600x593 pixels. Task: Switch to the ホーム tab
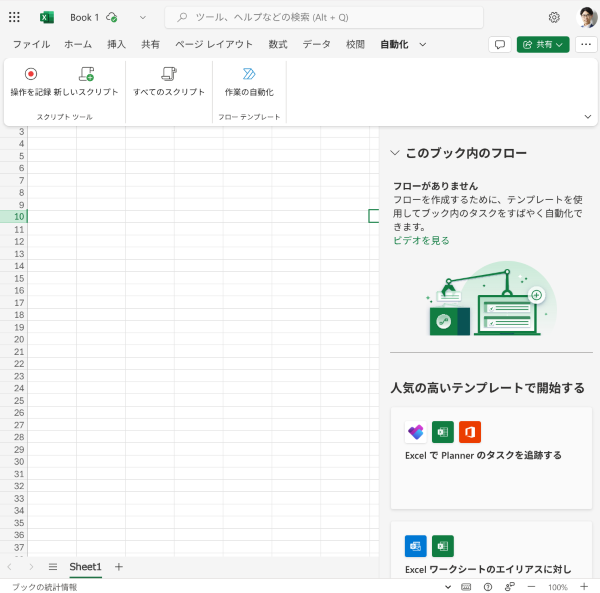coord(78,45)
